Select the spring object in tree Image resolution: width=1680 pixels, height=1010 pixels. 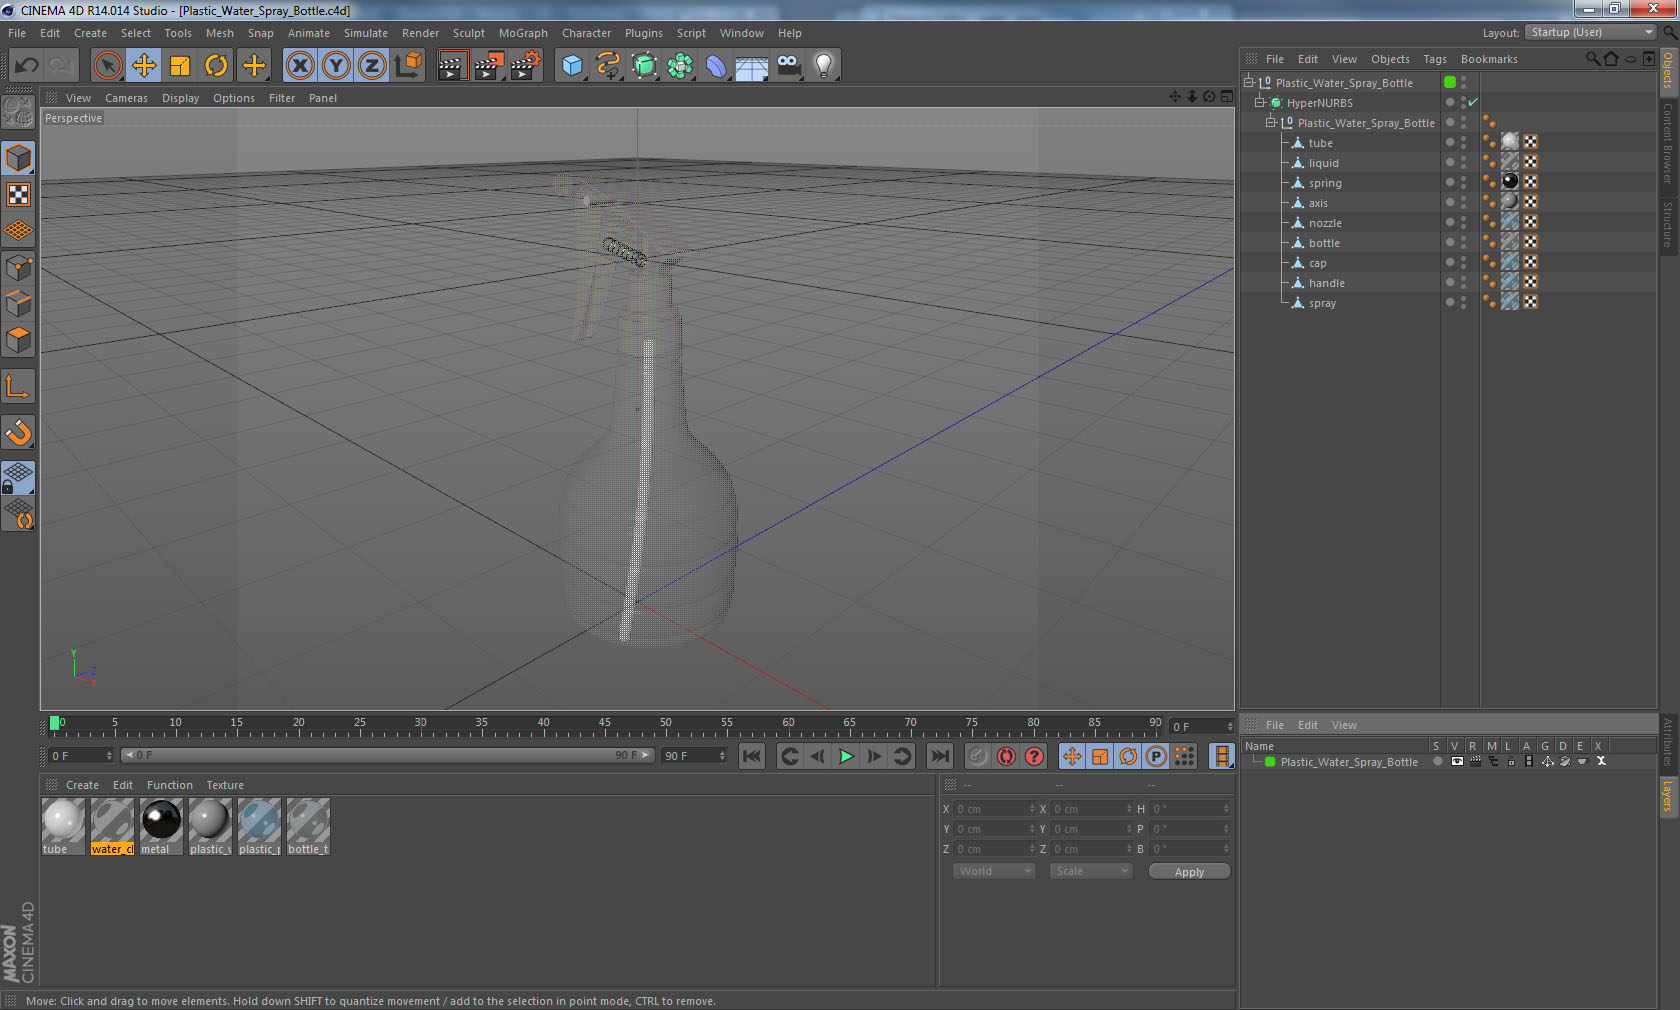[x=1325, y=183]
